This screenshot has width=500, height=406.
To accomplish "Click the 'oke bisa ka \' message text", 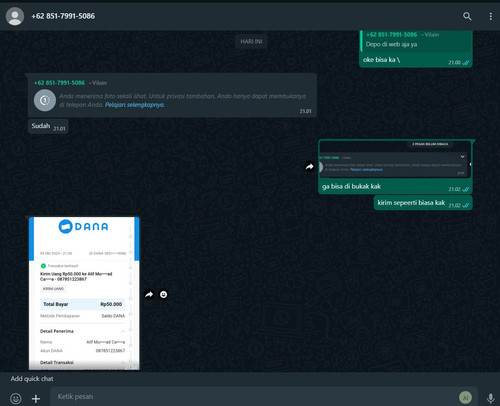I will (x=381, y=60).
